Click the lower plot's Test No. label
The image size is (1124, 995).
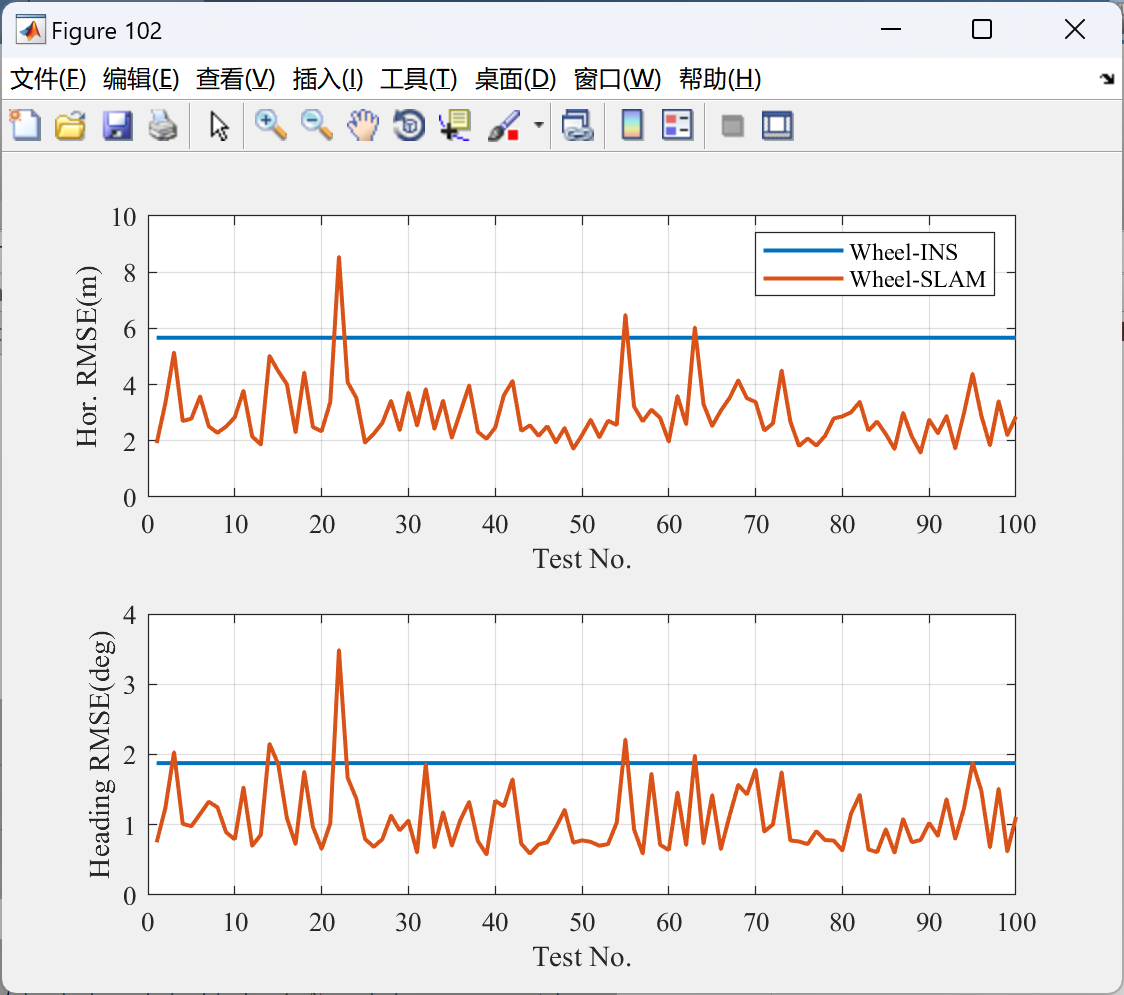pyautogui.click(x=582, y=957)
